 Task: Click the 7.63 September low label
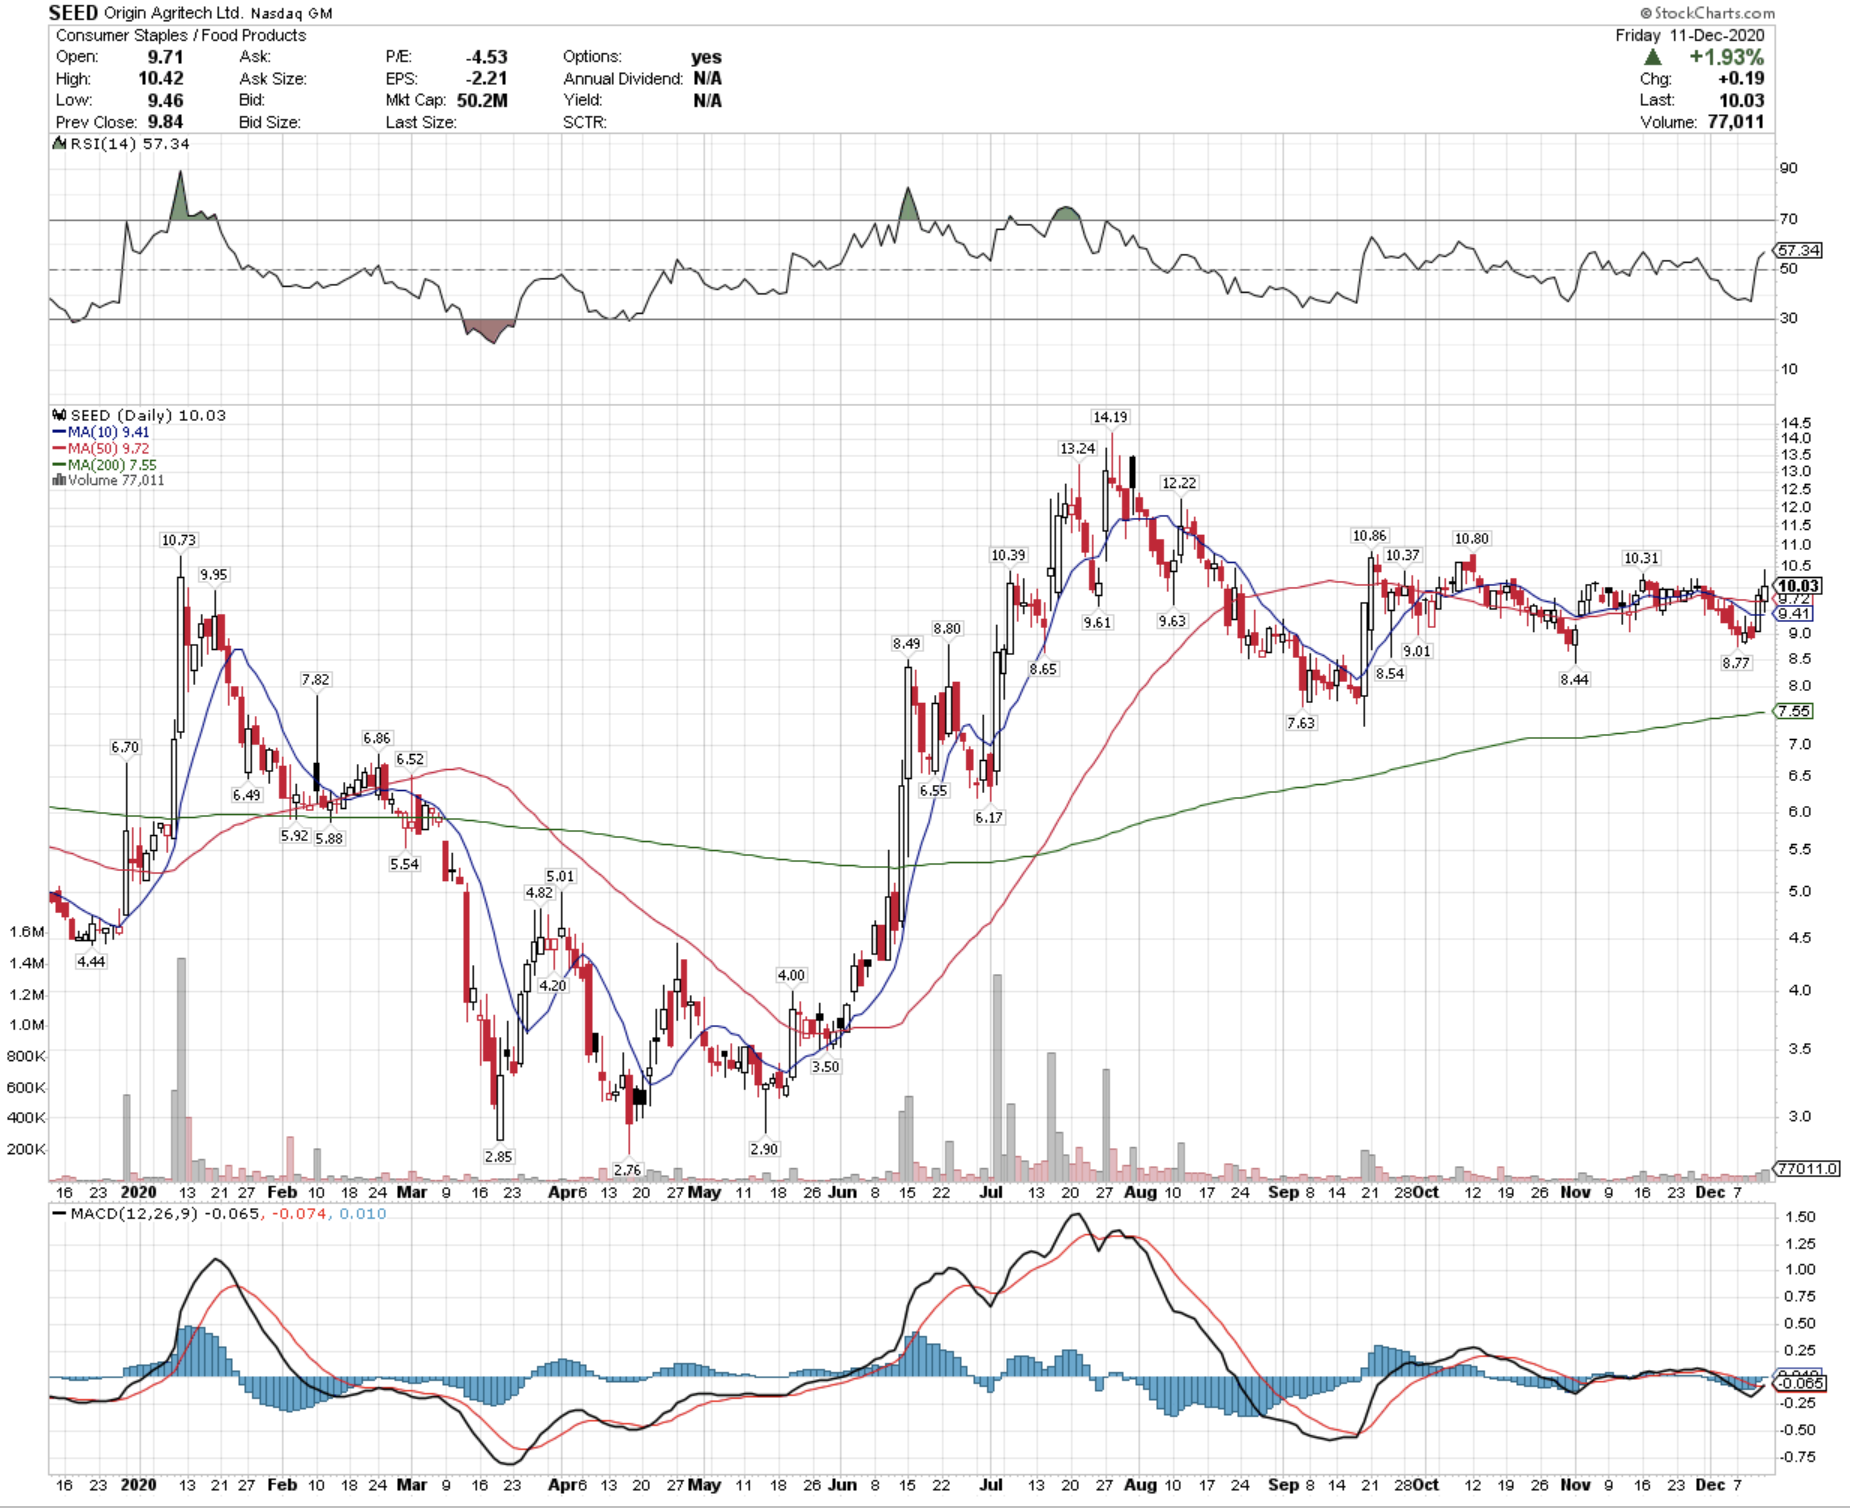[x=1301, y=723]
